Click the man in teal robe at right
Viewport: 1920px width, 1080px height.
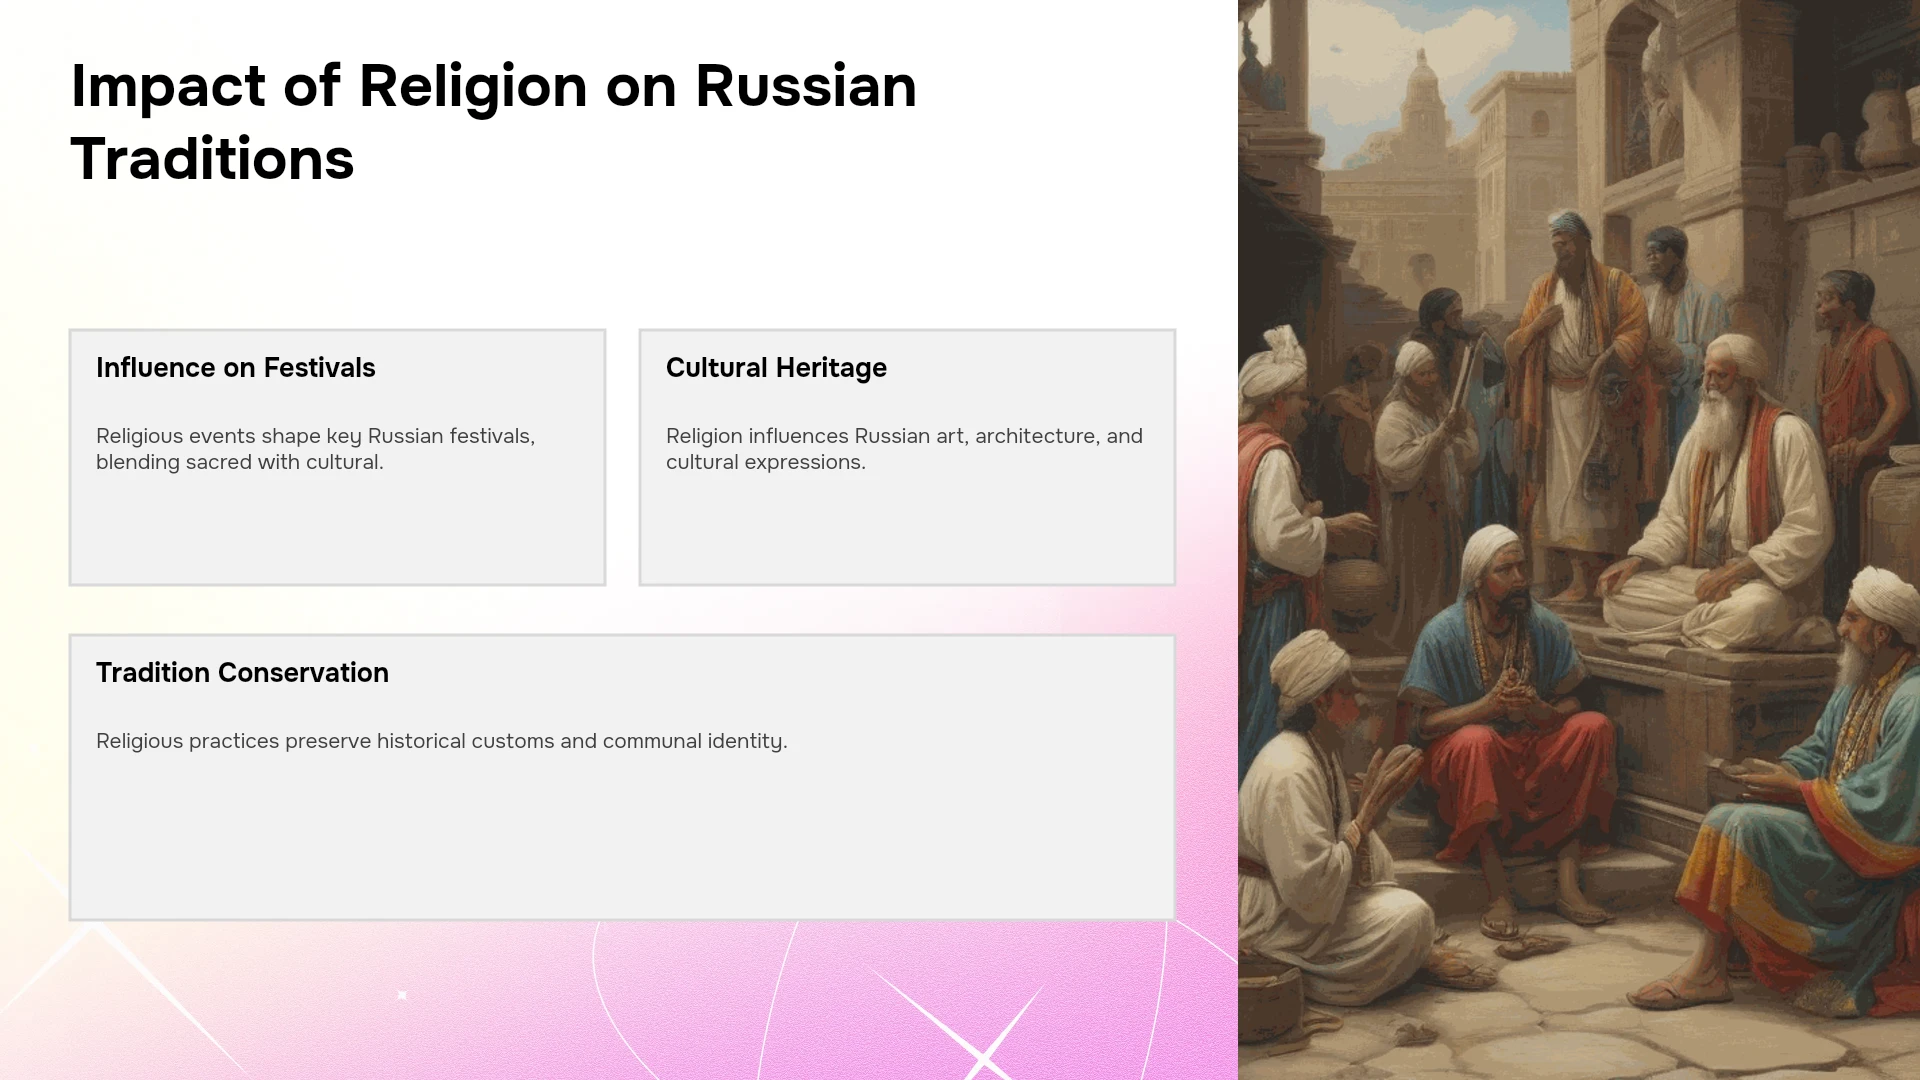click(1810, 780)
